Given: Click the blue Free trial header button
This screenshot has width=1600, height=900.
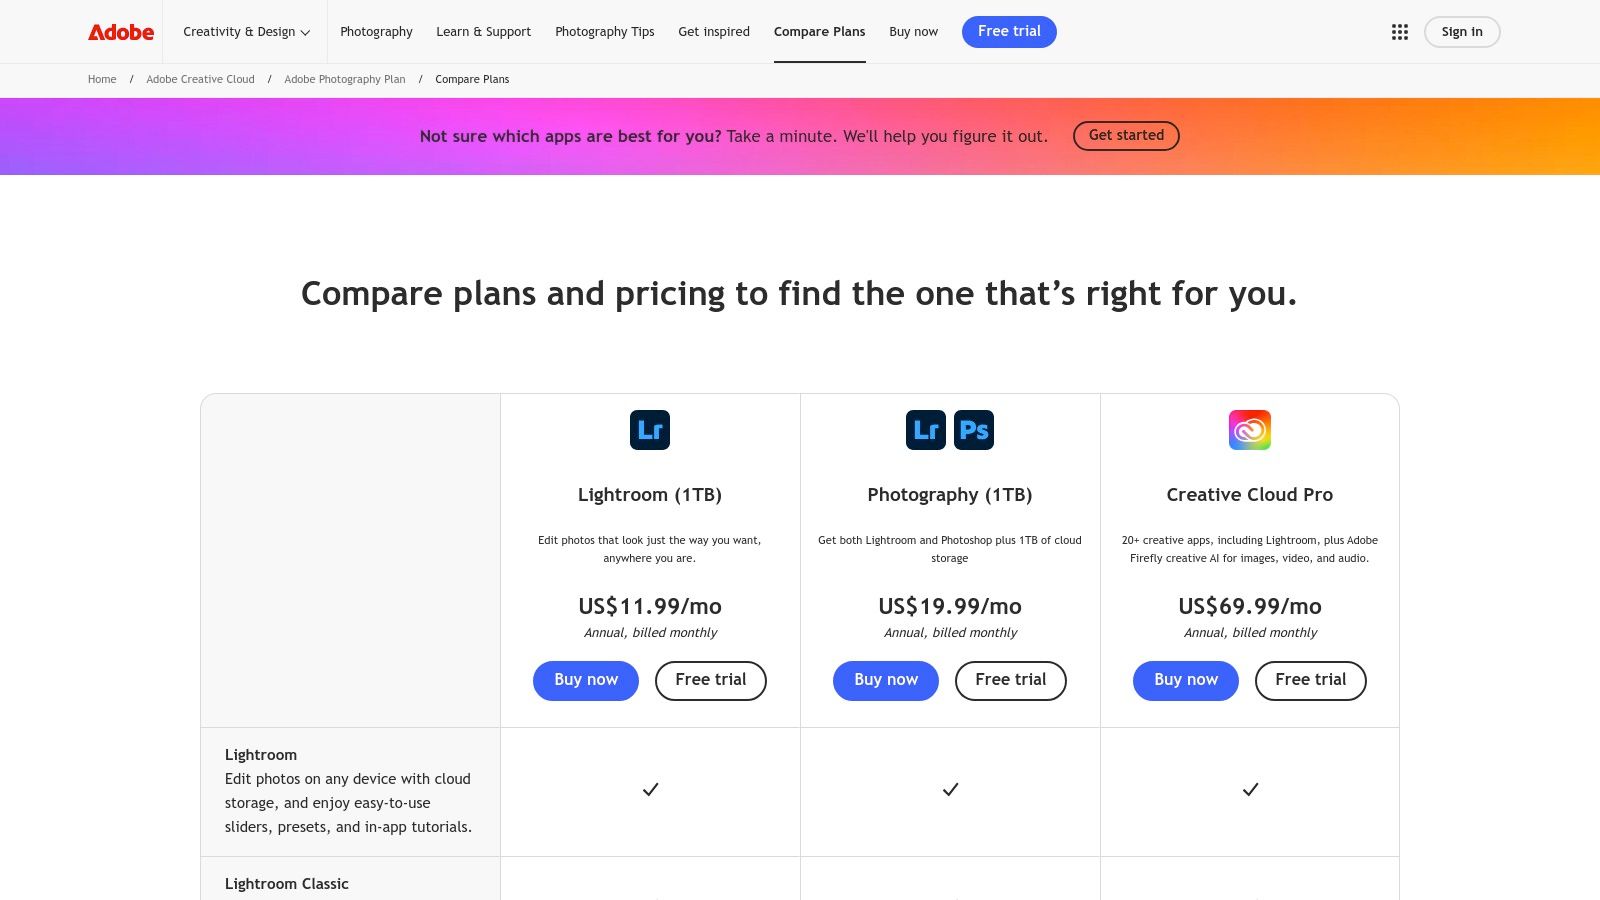Looking at the screenshot, I should (x=1009, y=32).
